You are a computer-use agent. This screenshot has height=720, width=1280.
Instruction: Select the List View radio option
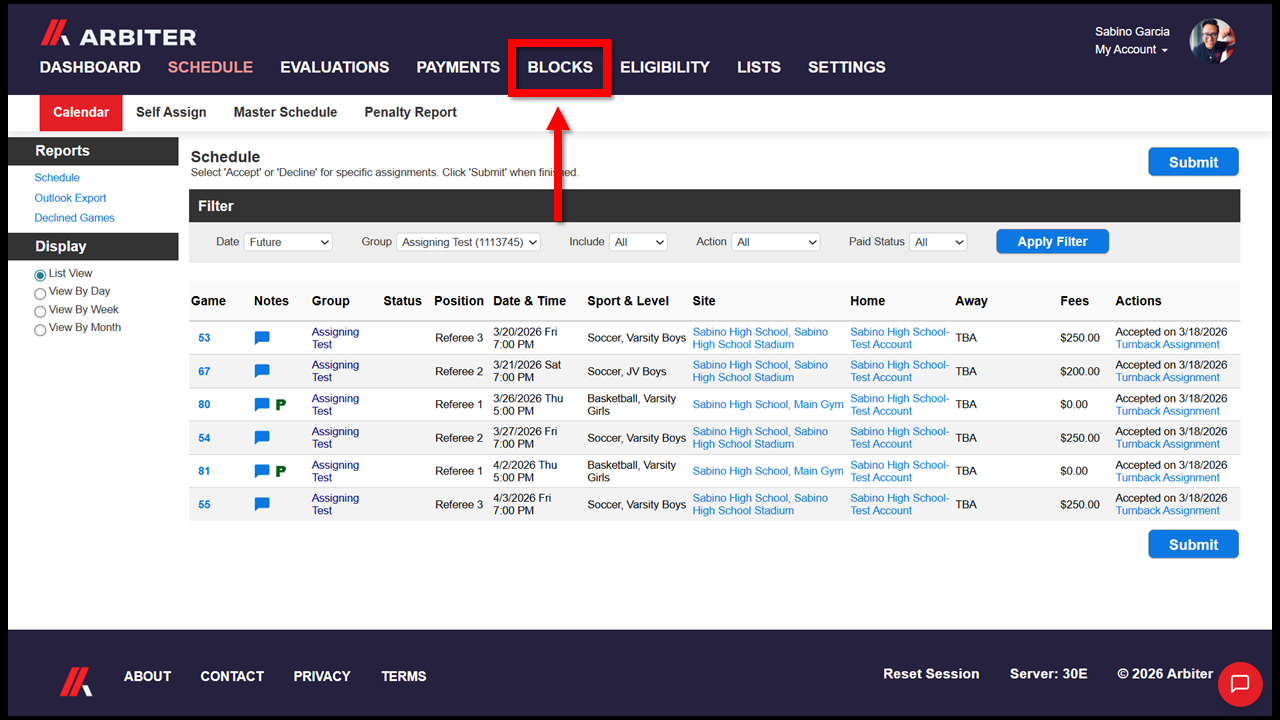click(40, 274)
